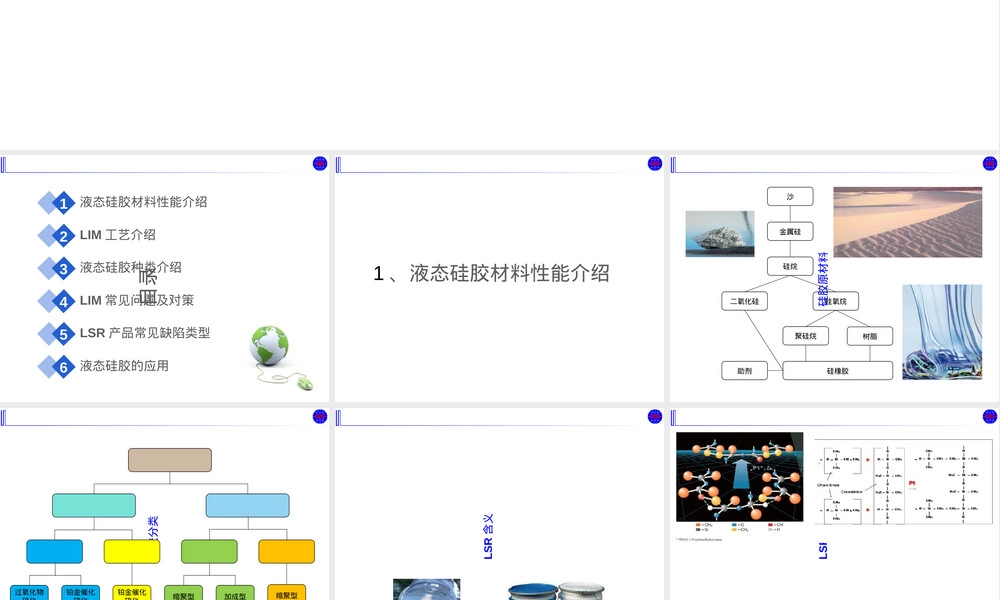Screen dimensions: 1000x600
Task: Select the LIM 常见问题及对策 list entry
Action: (x=136, y=300)
